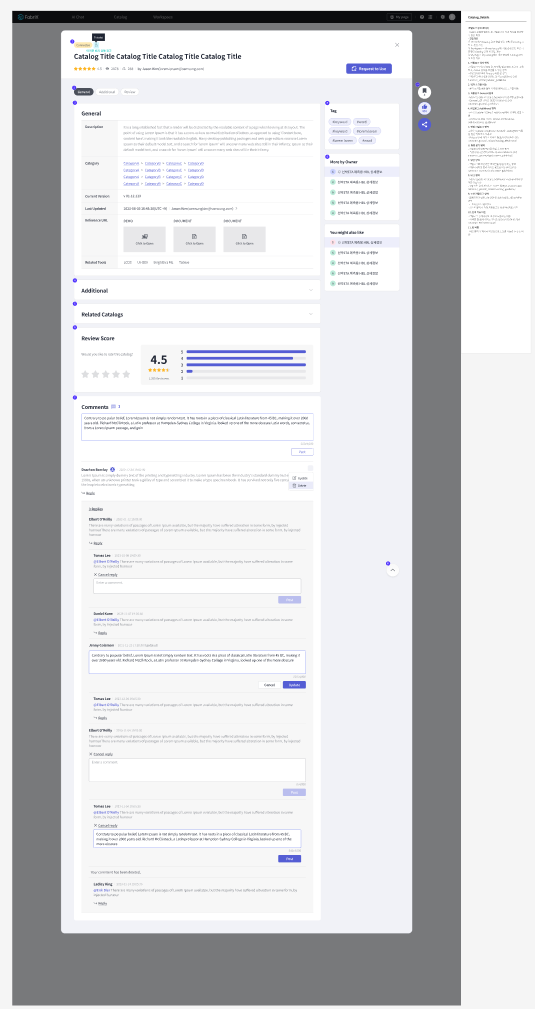Viewport: 535px width, 1009px height.
Task: Click the 2-star rating bar
Action: coord(247,372)
